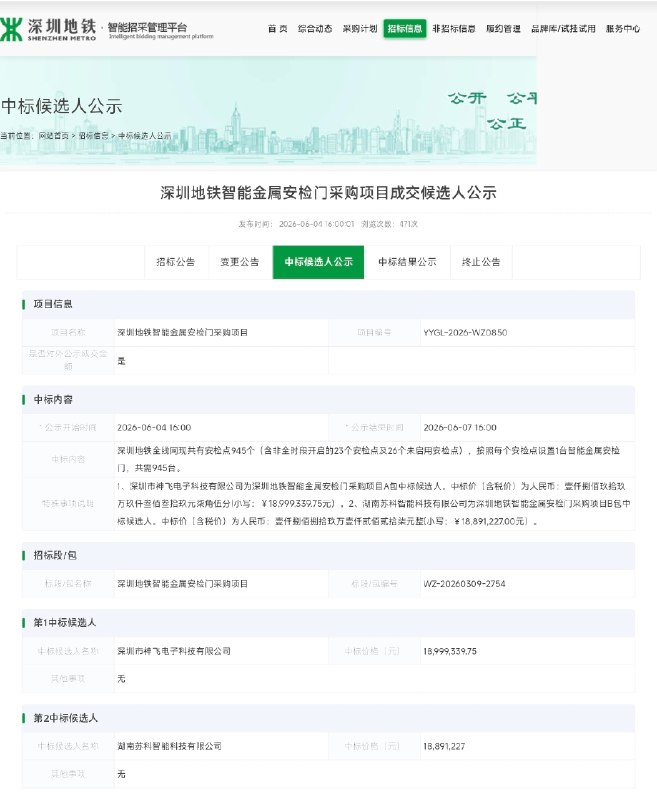Click the page heading 中标候选人公示 in banner
Screen dimensions: 657x800
click(62, 106)
